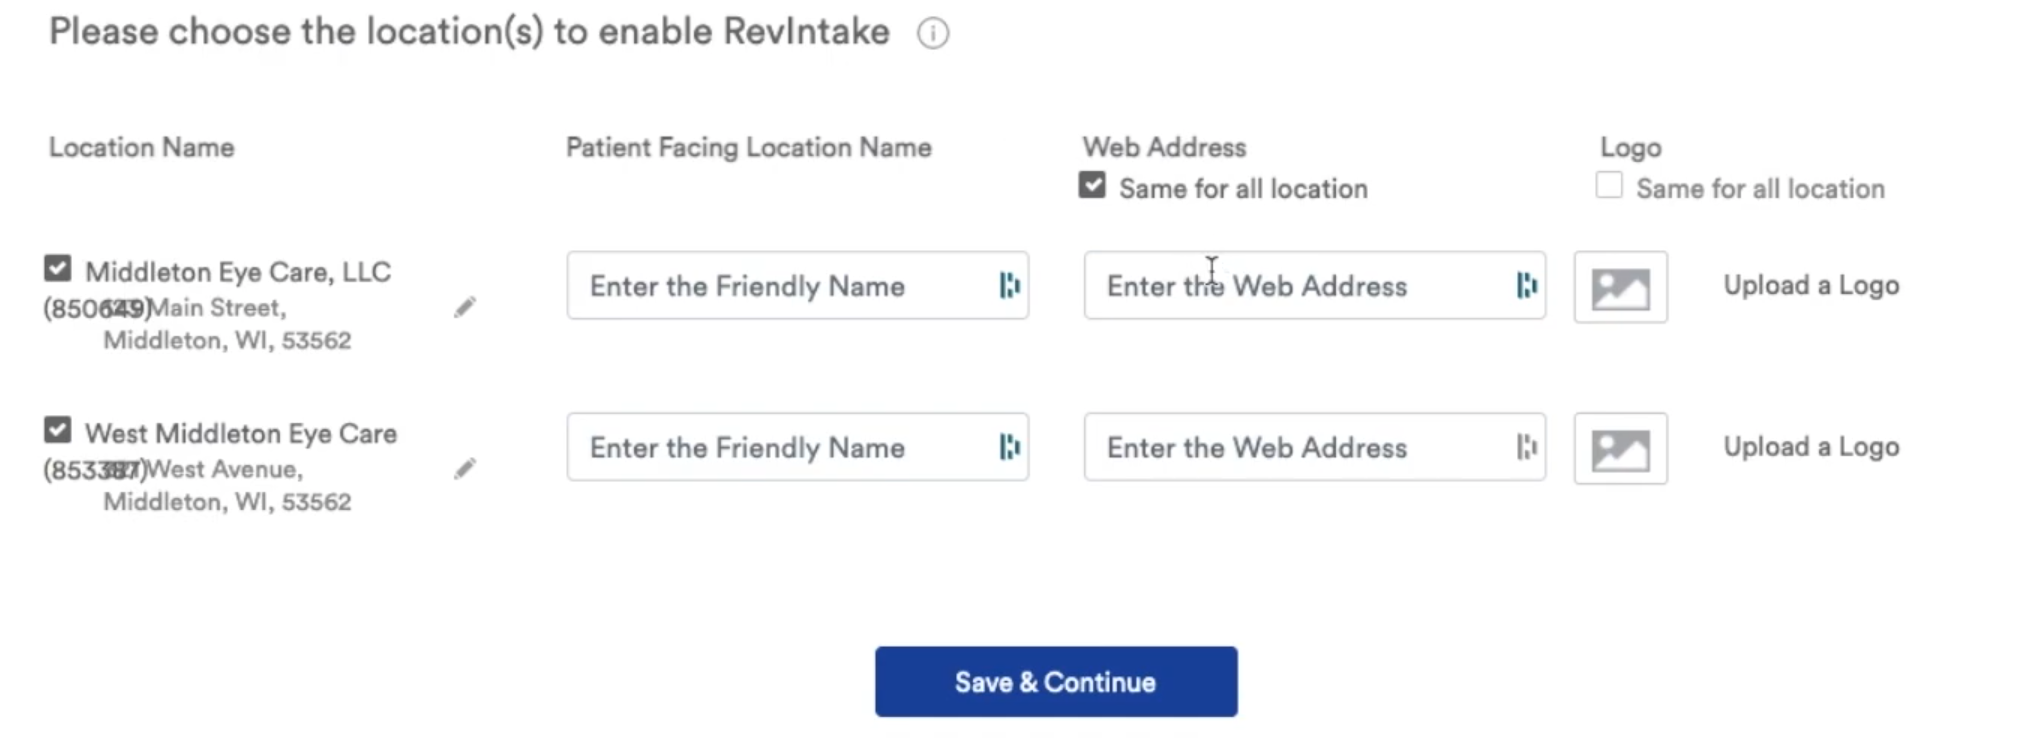This screenshot has width=2024, height=738.
Task: Uncheck Web Address Same for all location
Action: 1092,186
